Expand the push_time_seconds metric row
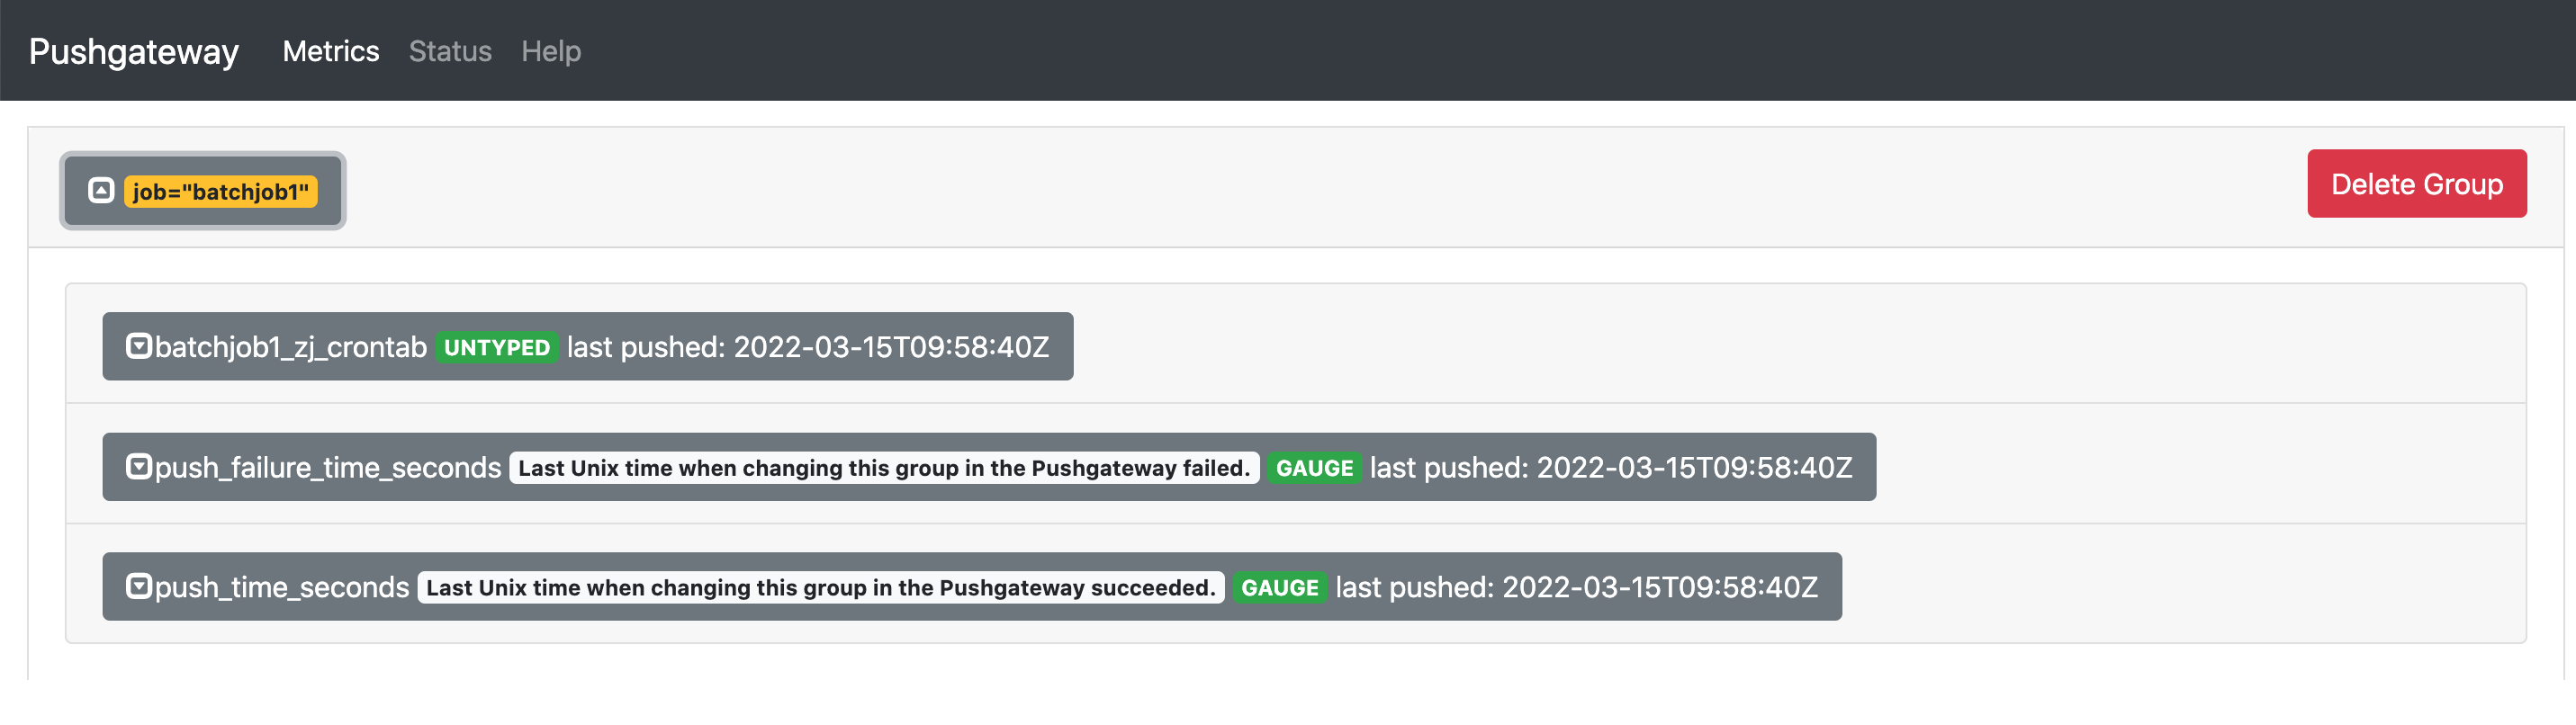This screenshot has height=725, width=2576. 972,586
